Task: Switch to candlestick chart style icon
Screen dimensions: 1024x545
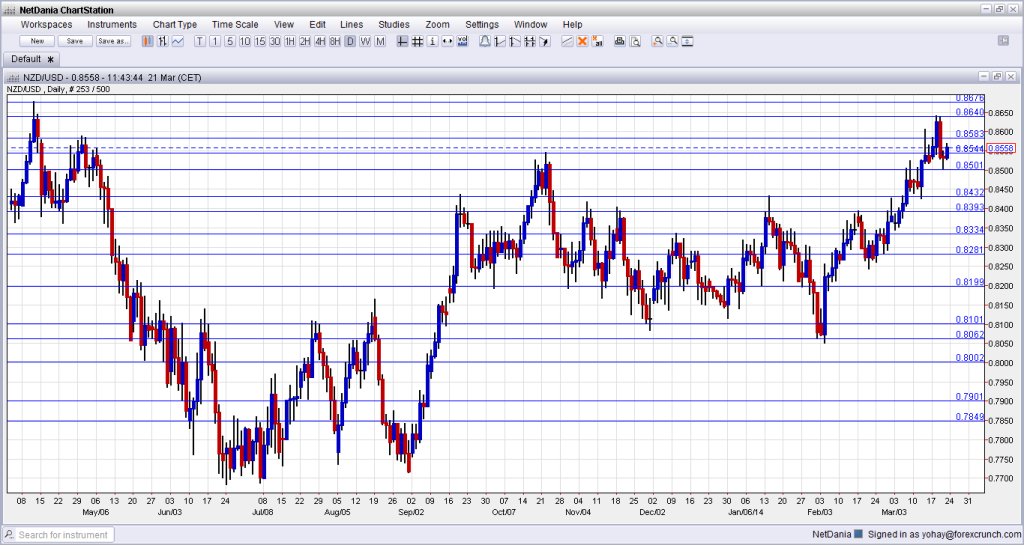Action: [147, 41]
